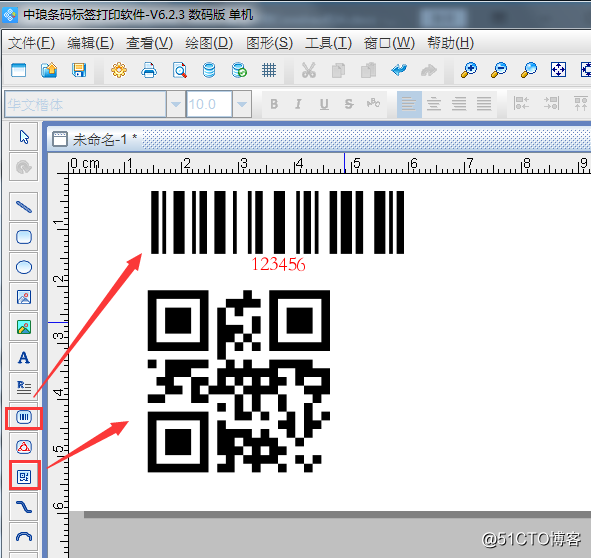Click the left-align objects icon

click(x=521, y=103)
